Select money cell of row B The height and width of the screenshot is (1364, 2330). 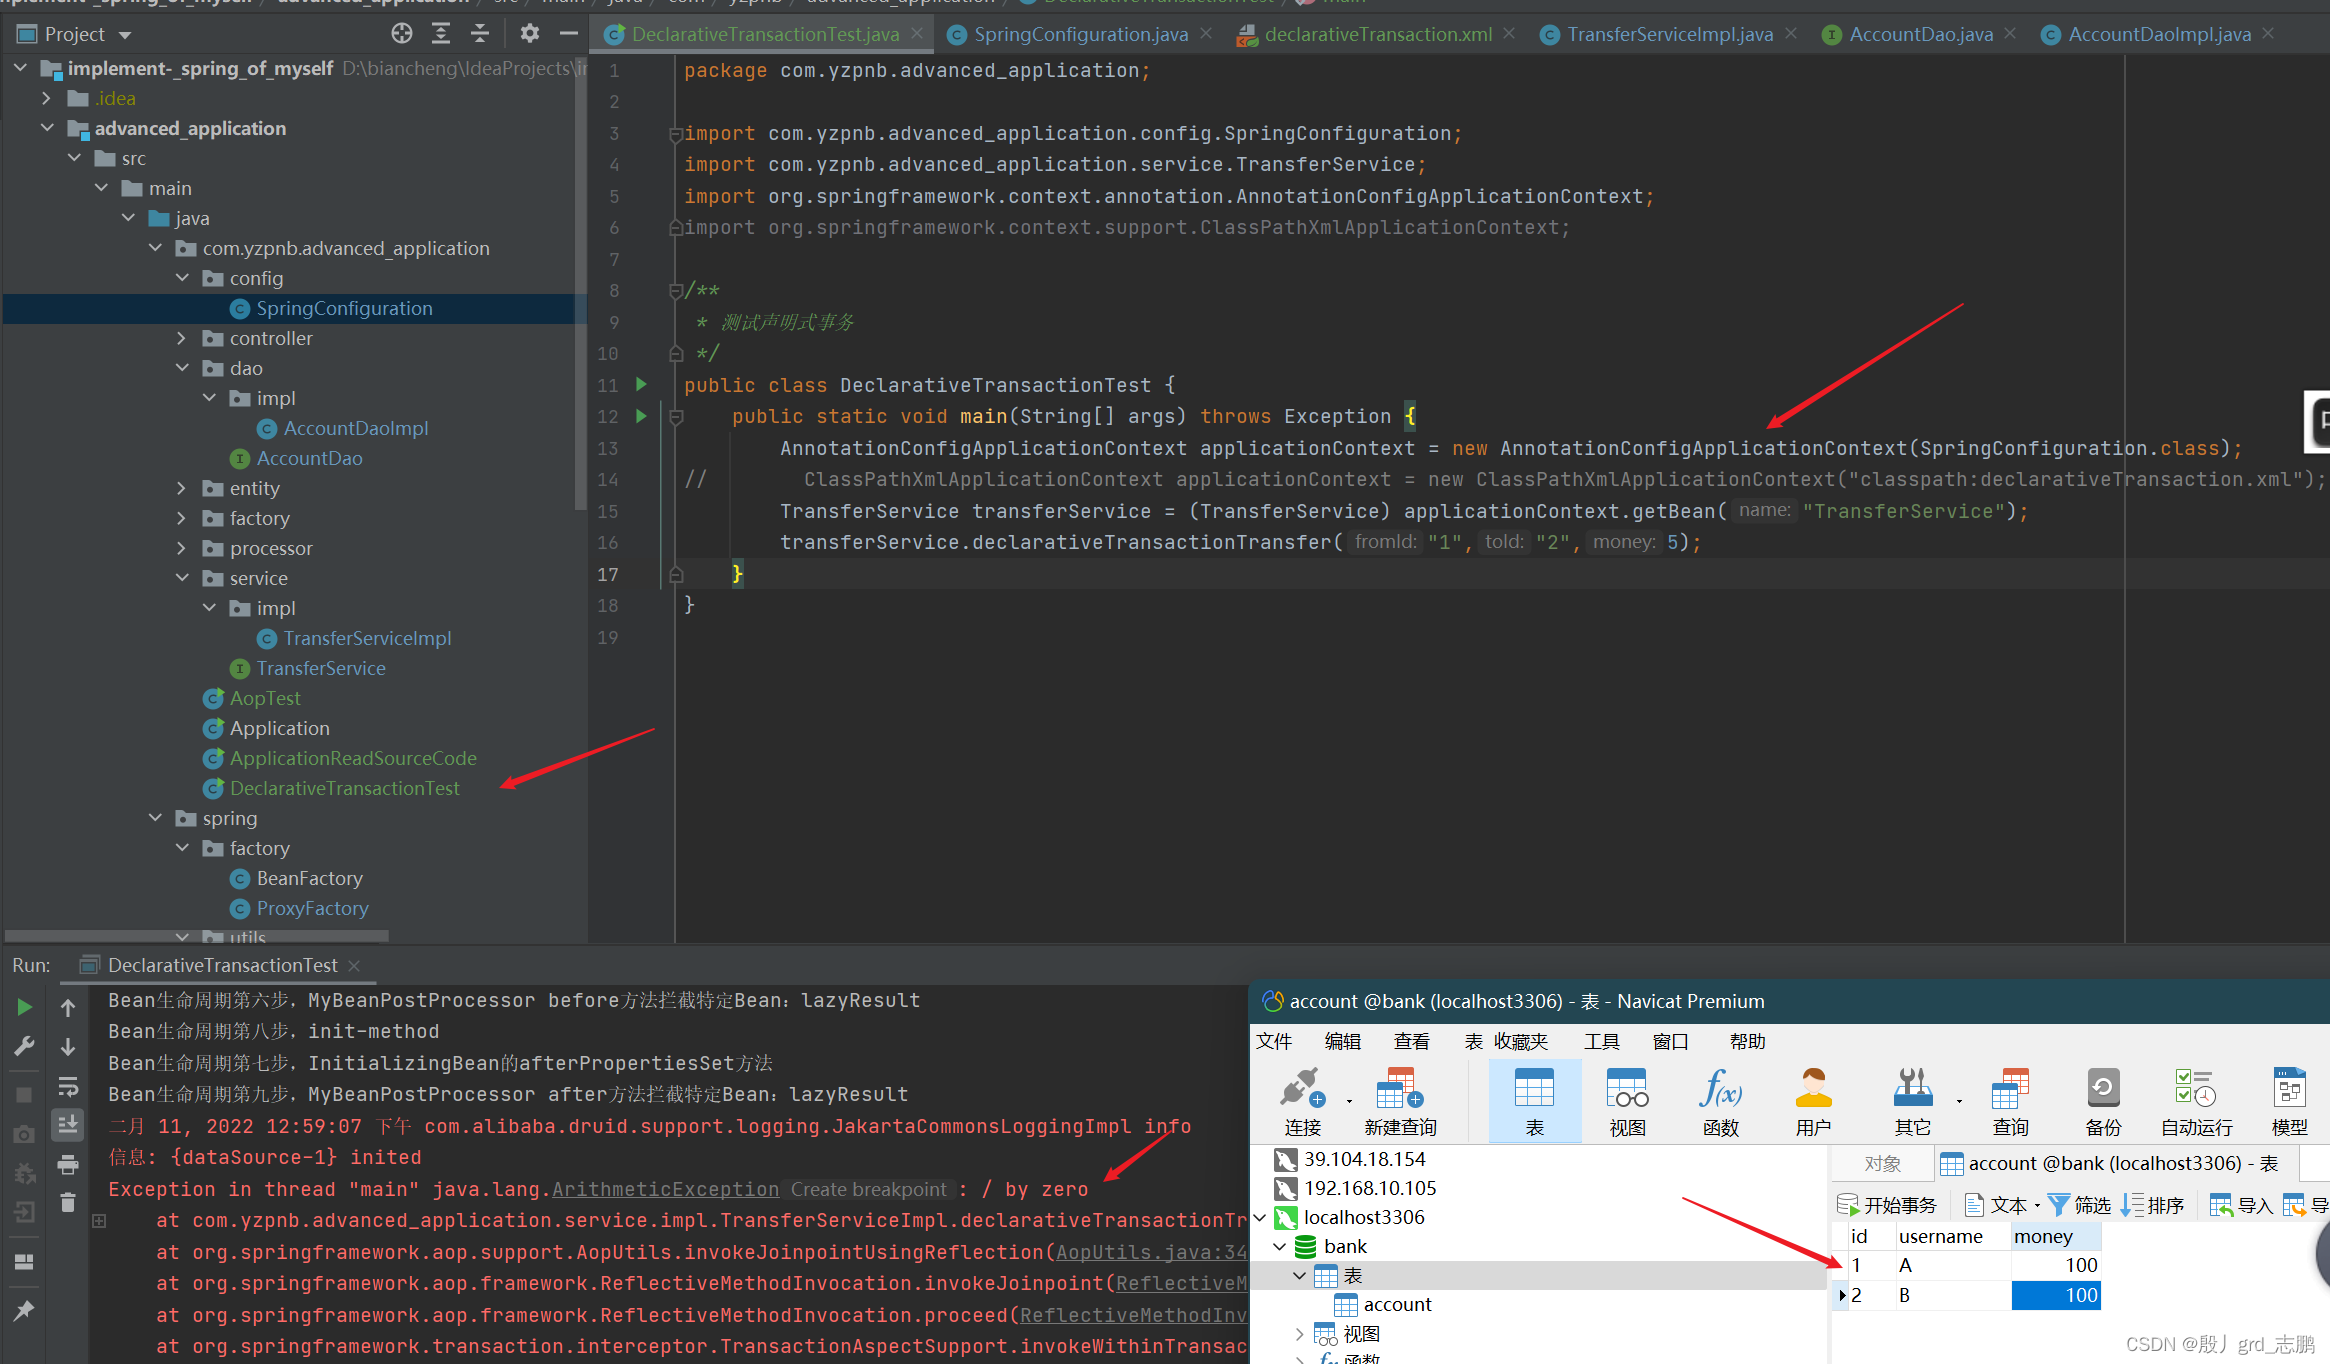click(x=2056, y=1295)
